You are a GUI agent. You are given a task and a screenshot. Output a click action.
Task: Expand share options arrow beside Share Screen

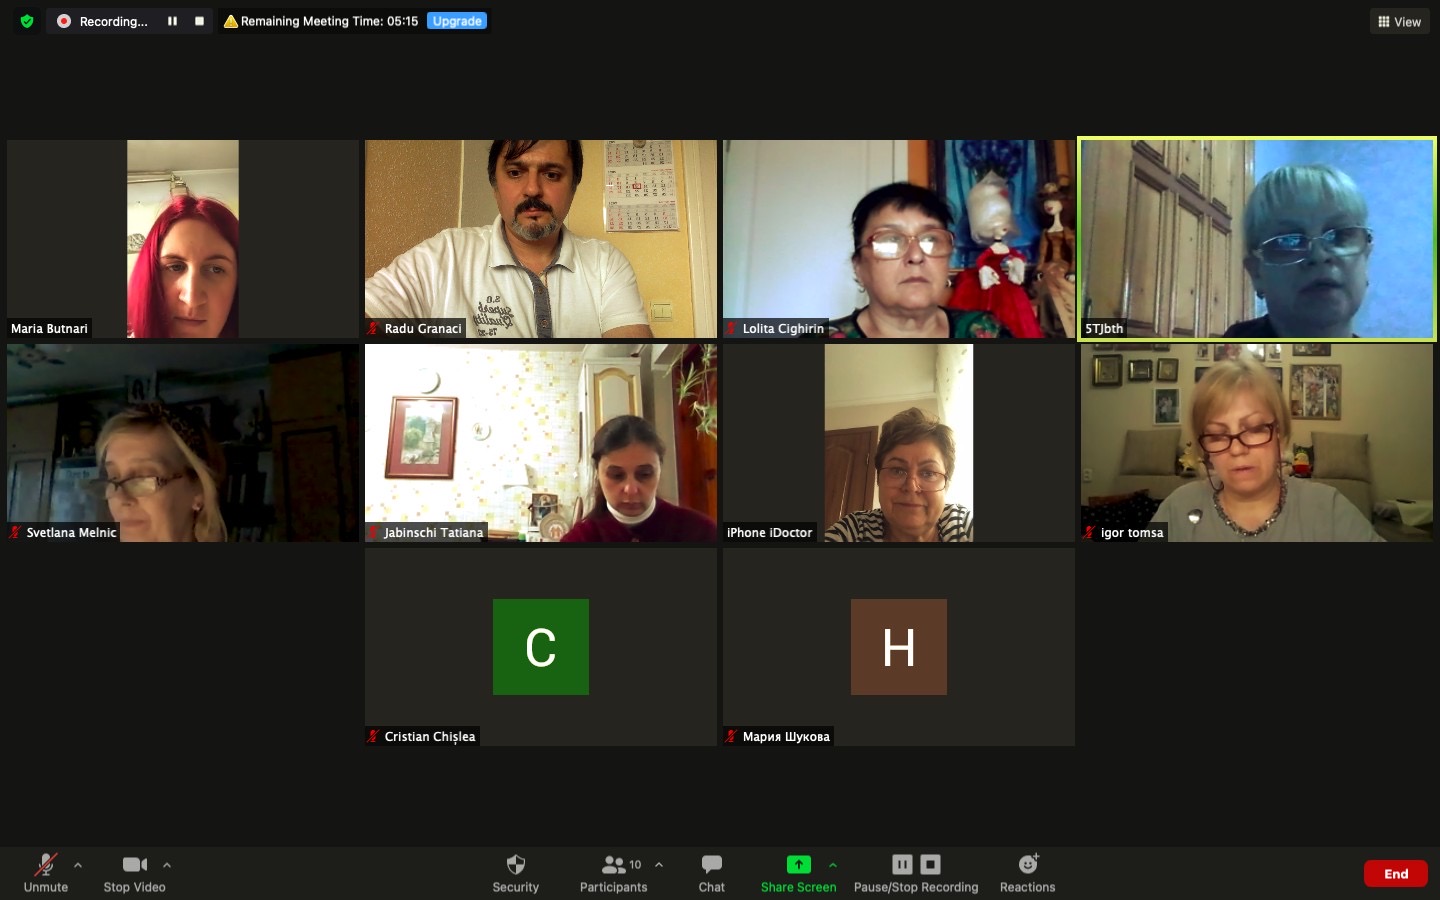point(833,865)
